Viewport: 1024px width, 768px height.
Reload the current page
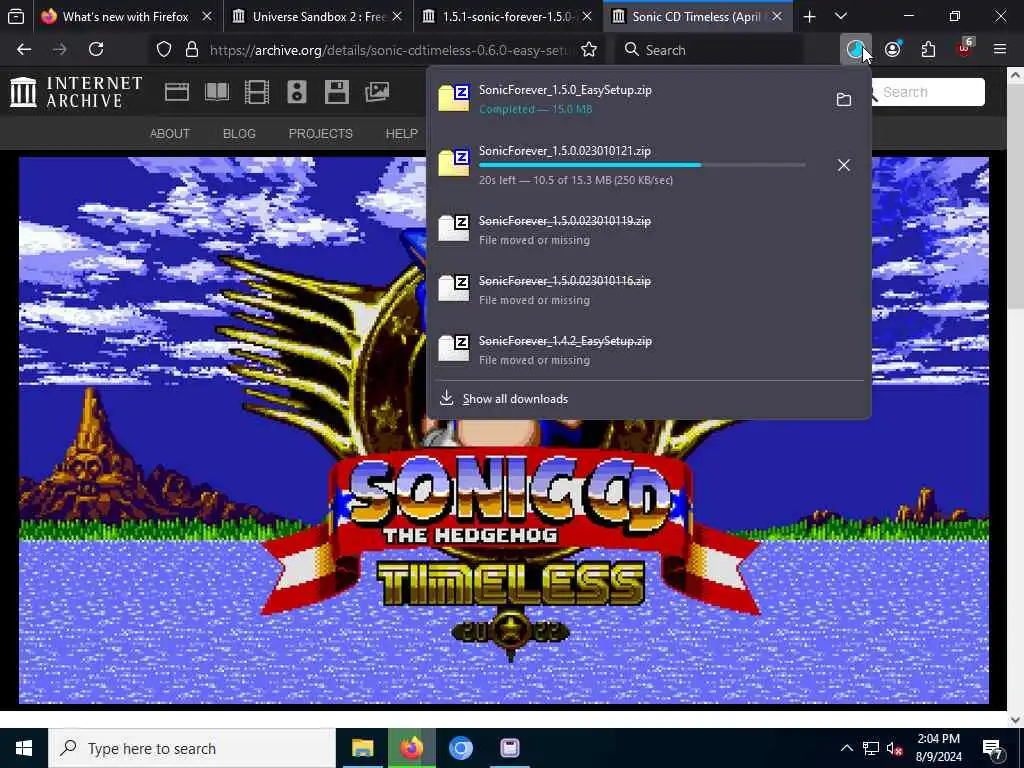[96, 50]
